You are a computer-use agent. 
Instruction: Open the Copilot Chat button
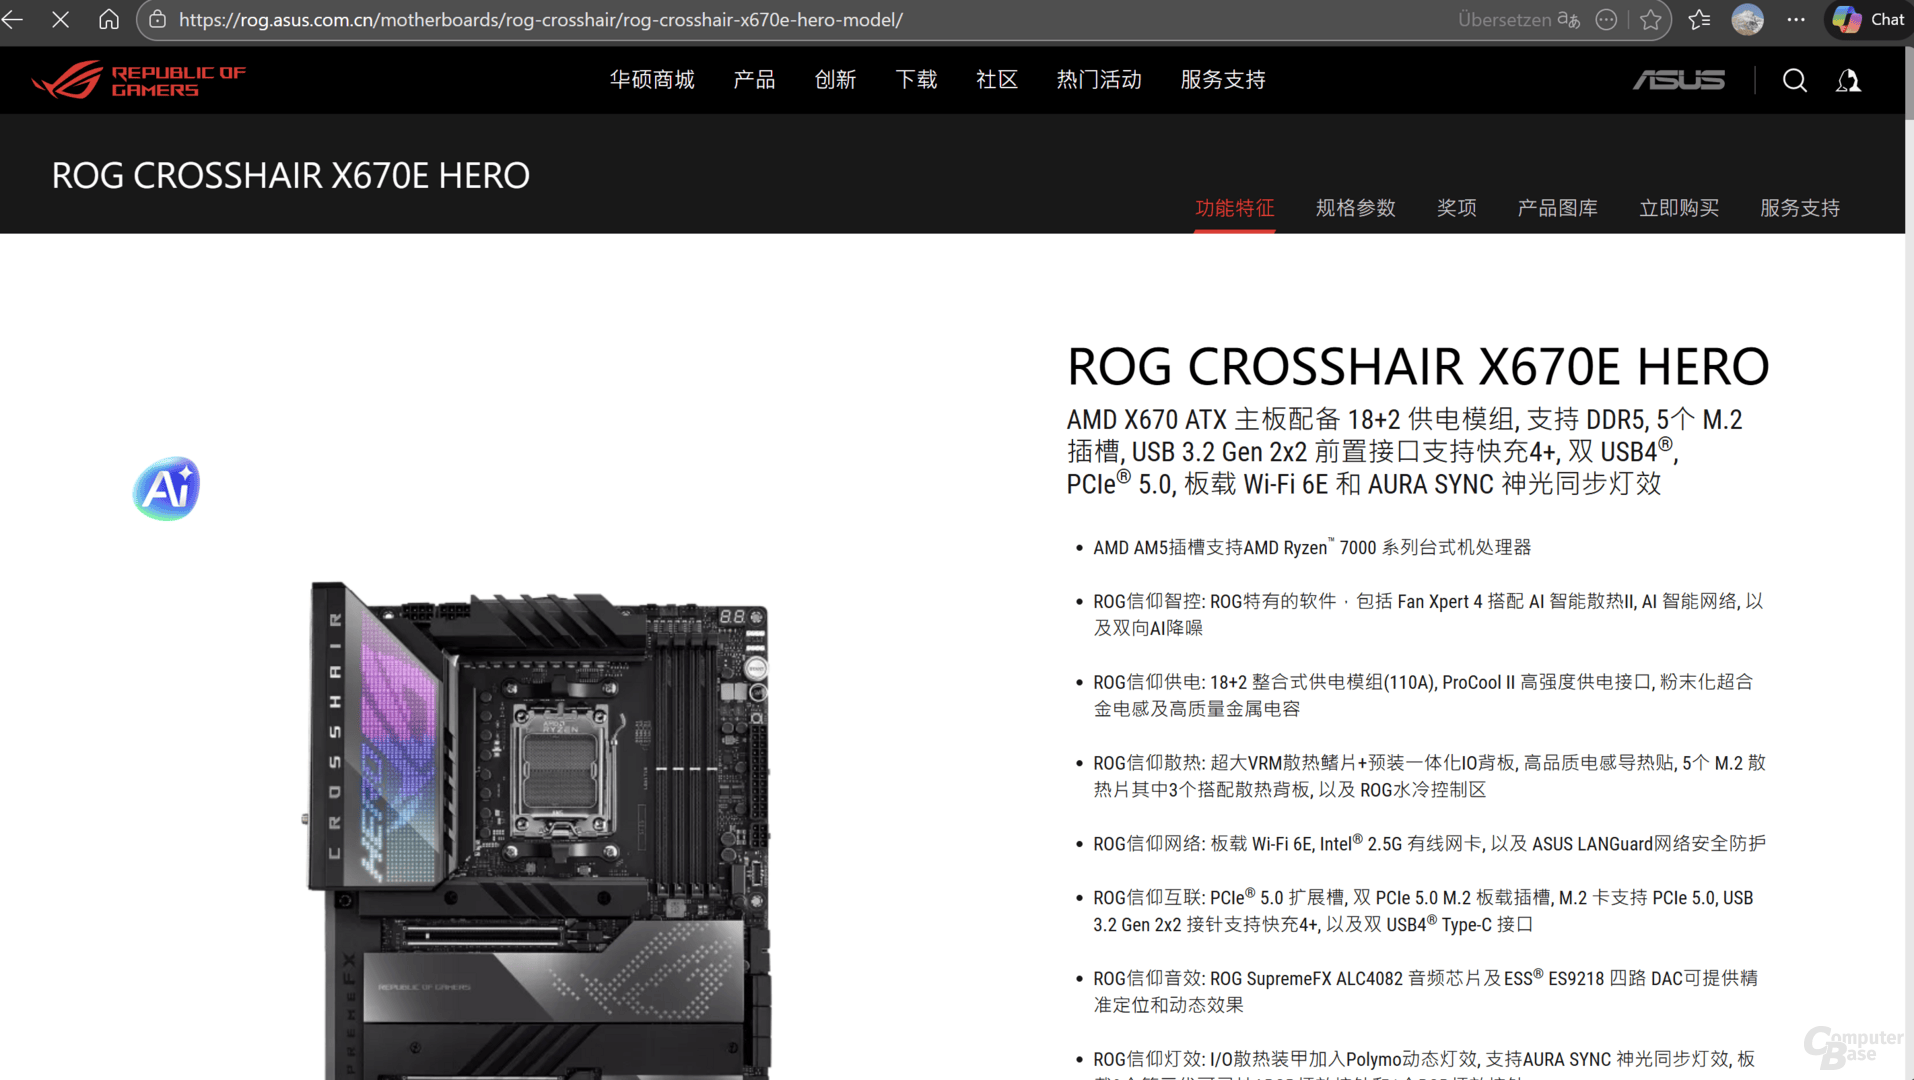(1868, 19)
